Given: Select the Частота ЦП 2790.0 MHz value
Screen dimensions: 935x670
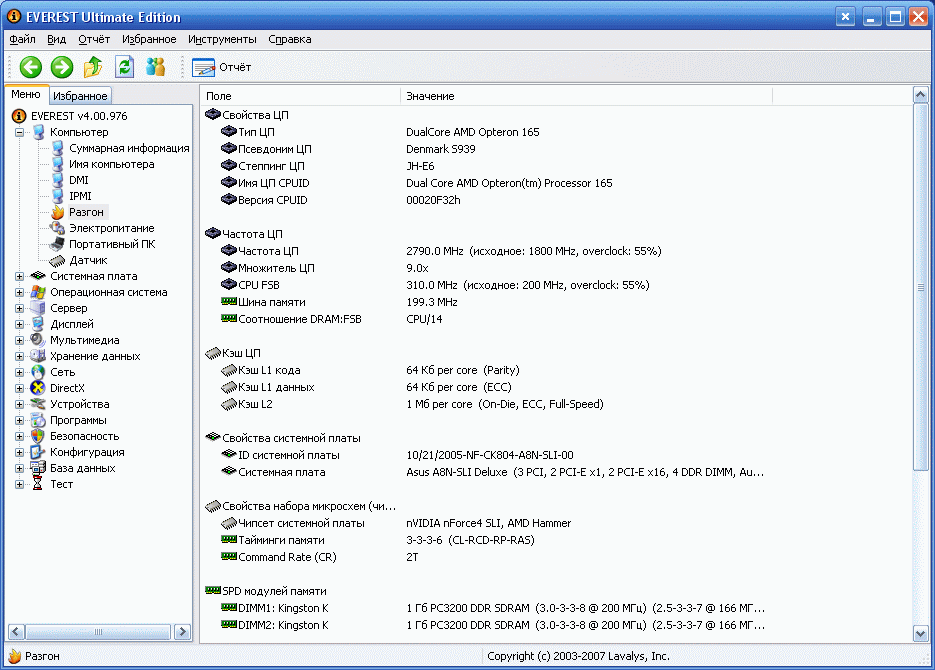Looking at the screenshot, I should pyautogui.click(x=534, y=251).
